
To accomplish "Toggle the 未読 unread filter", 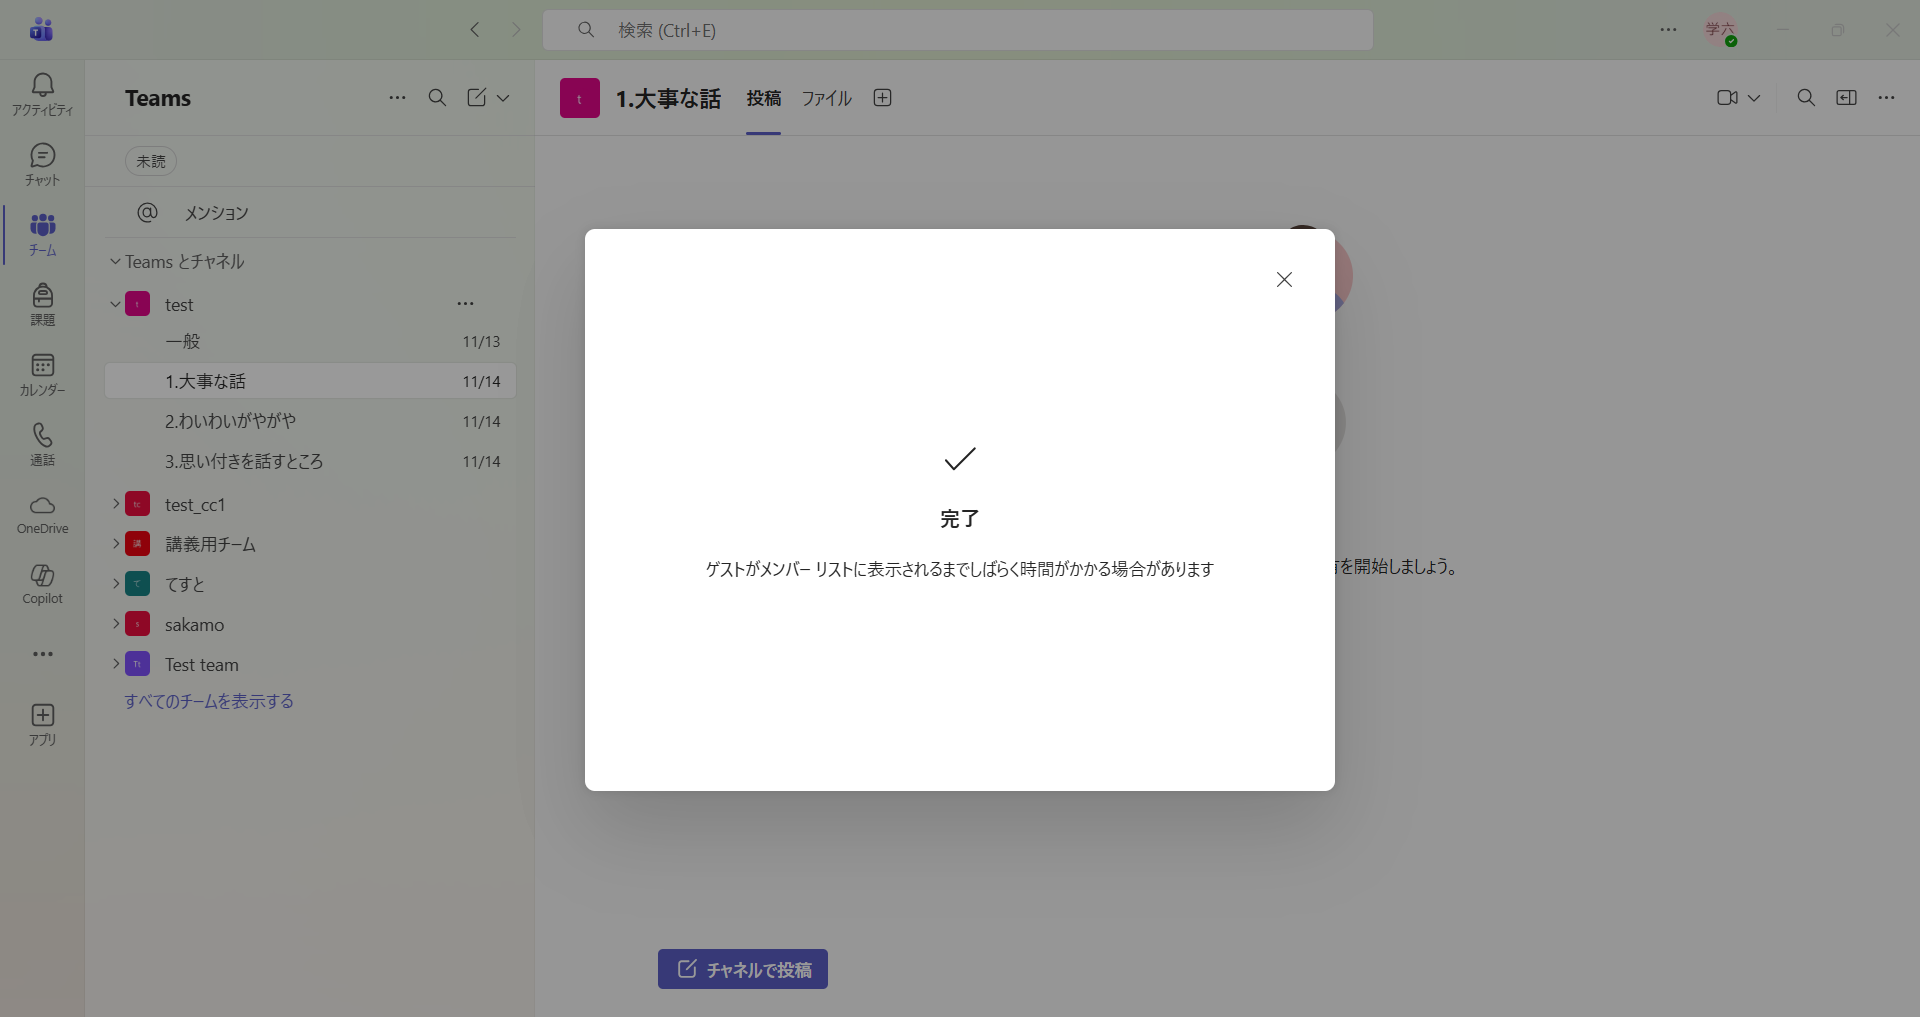I will (x=151, y=161).
